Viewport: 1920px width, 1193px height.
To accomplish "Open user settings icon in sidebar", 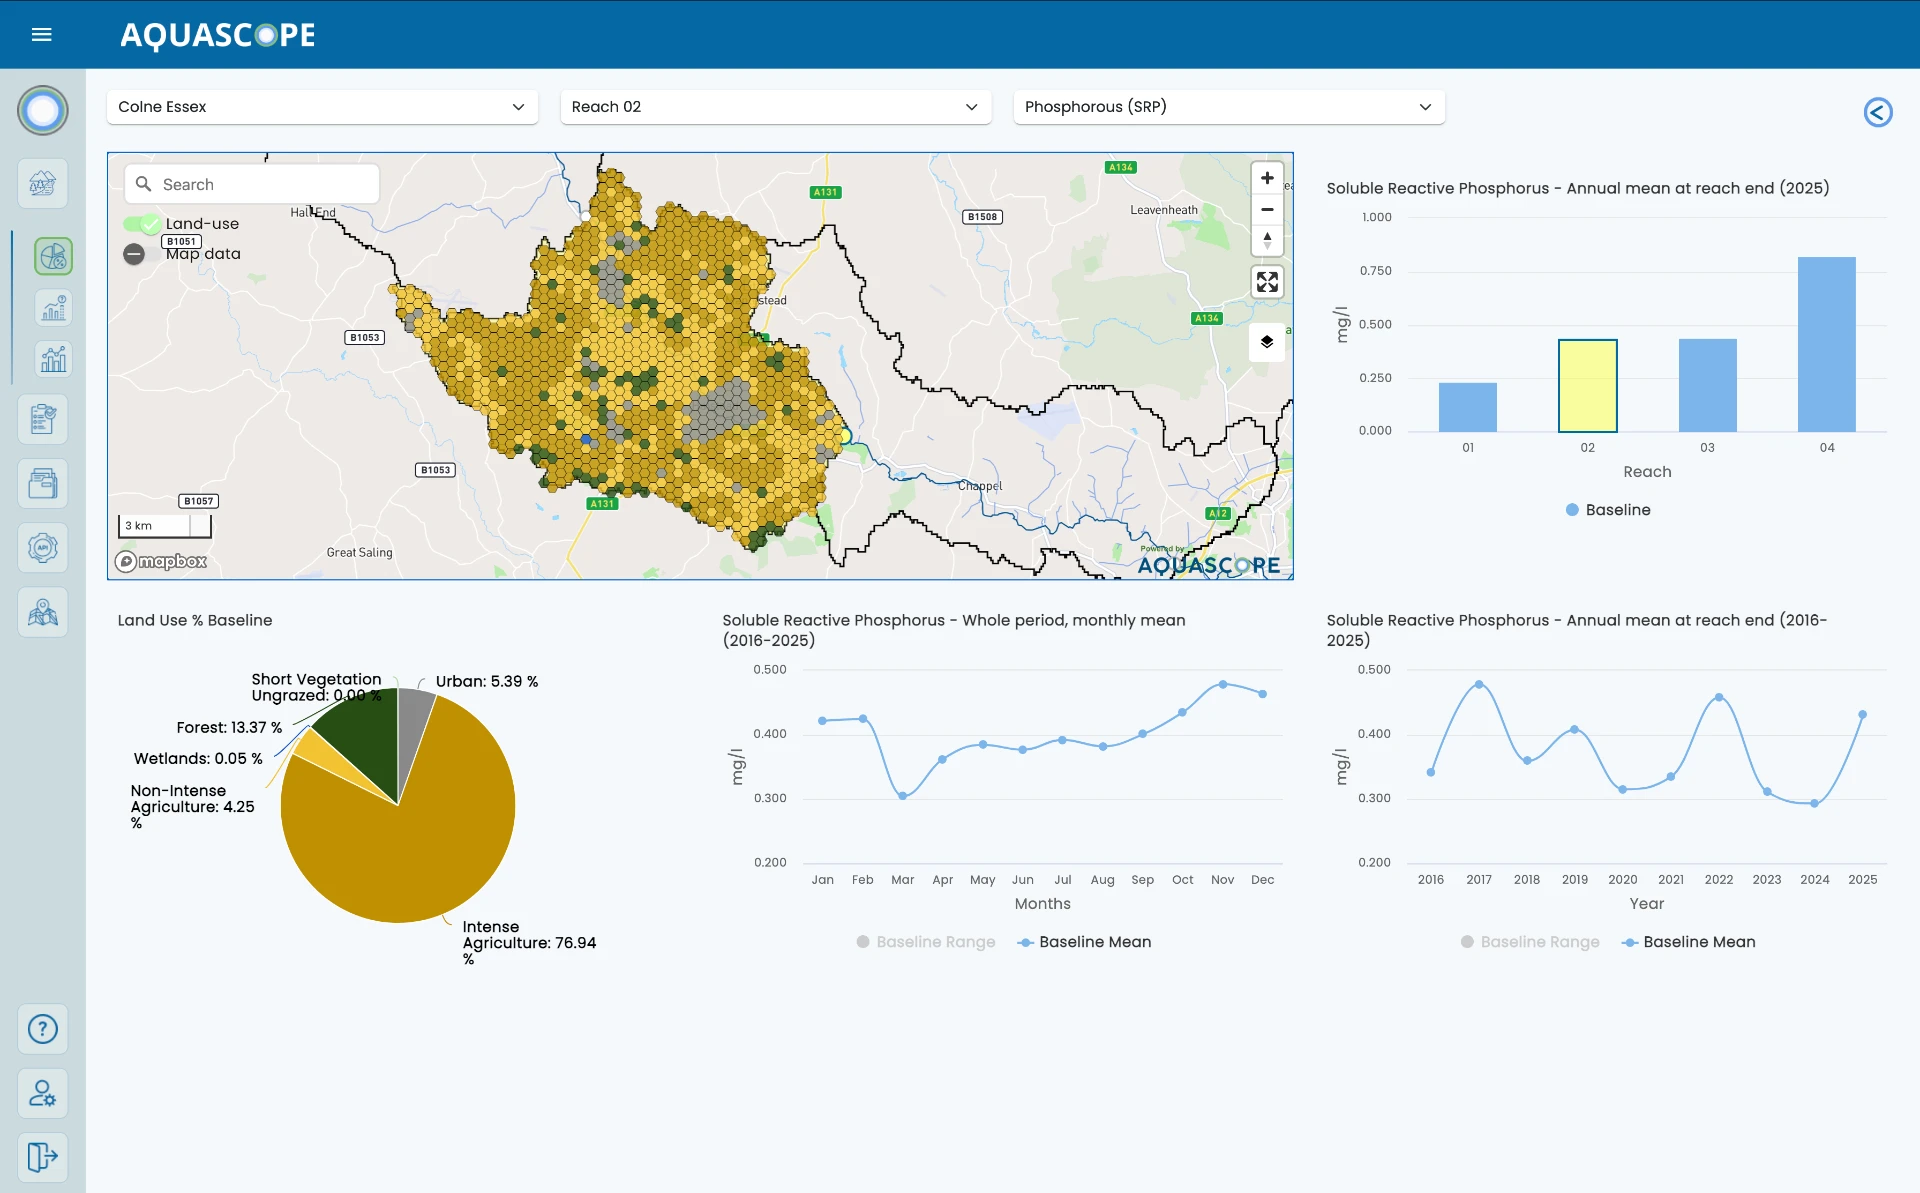I will click(x=43, y=1093).
